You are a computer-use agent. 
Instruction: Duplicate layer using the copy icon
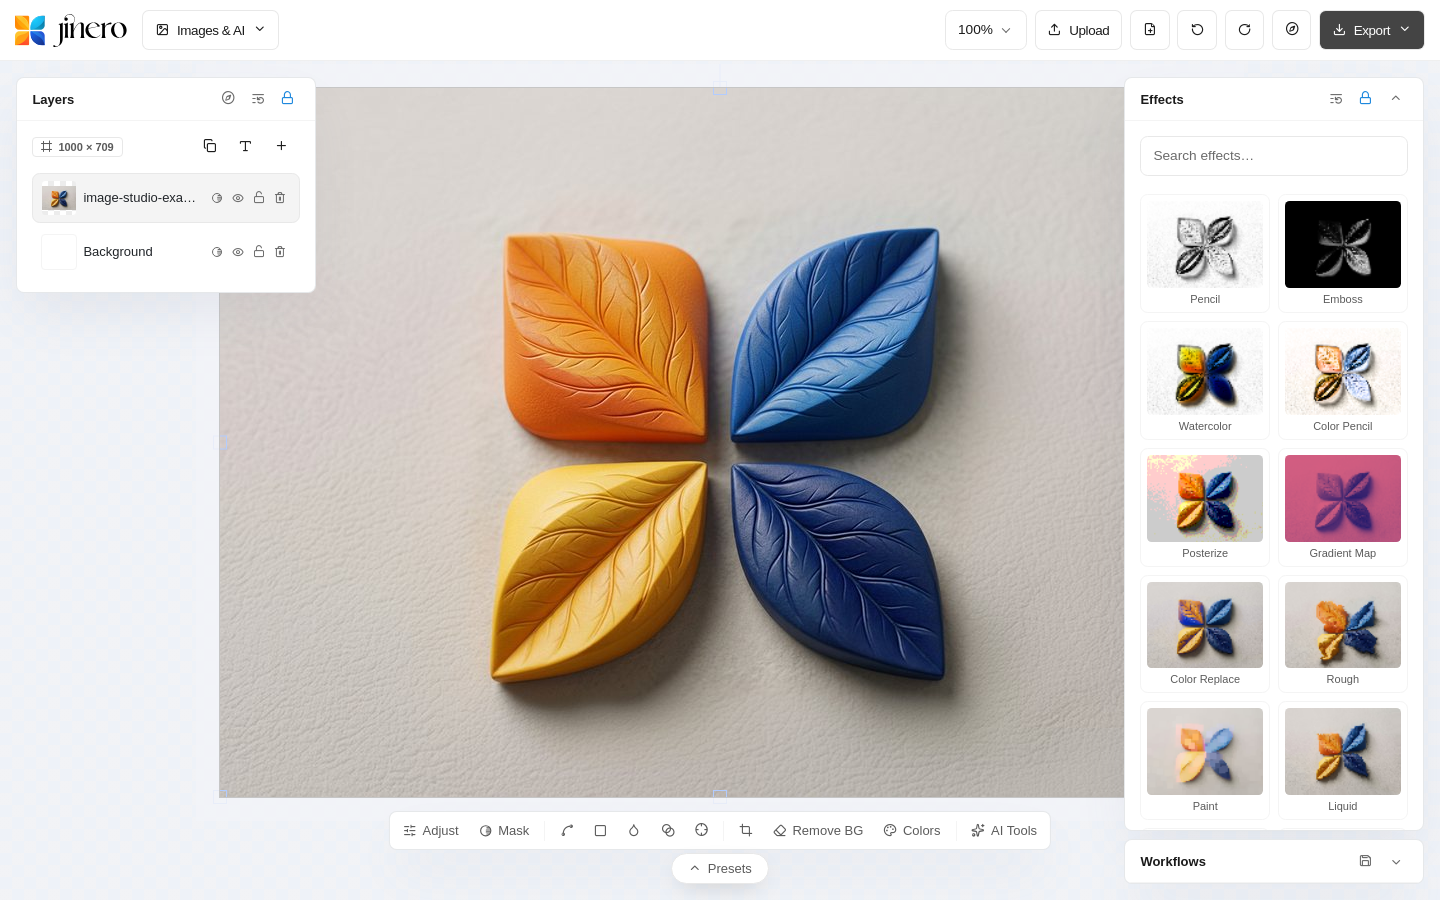[210, 146]
